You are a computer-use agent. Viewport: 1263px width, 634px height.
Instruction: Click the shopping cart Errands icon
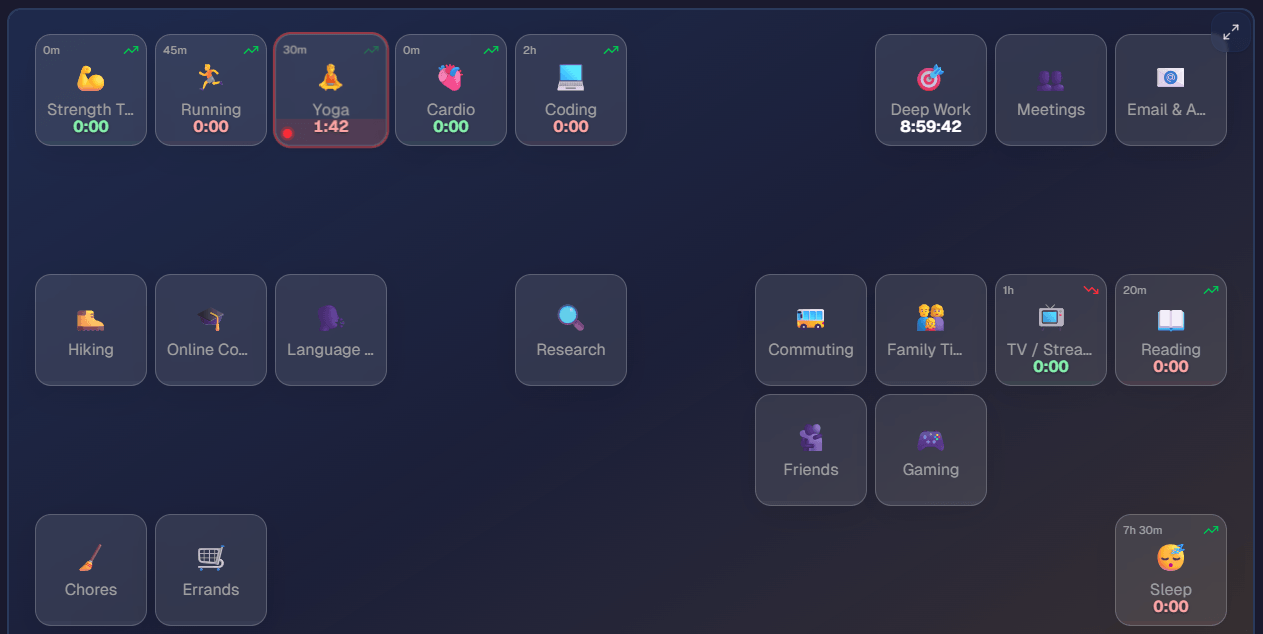point(211,558)
